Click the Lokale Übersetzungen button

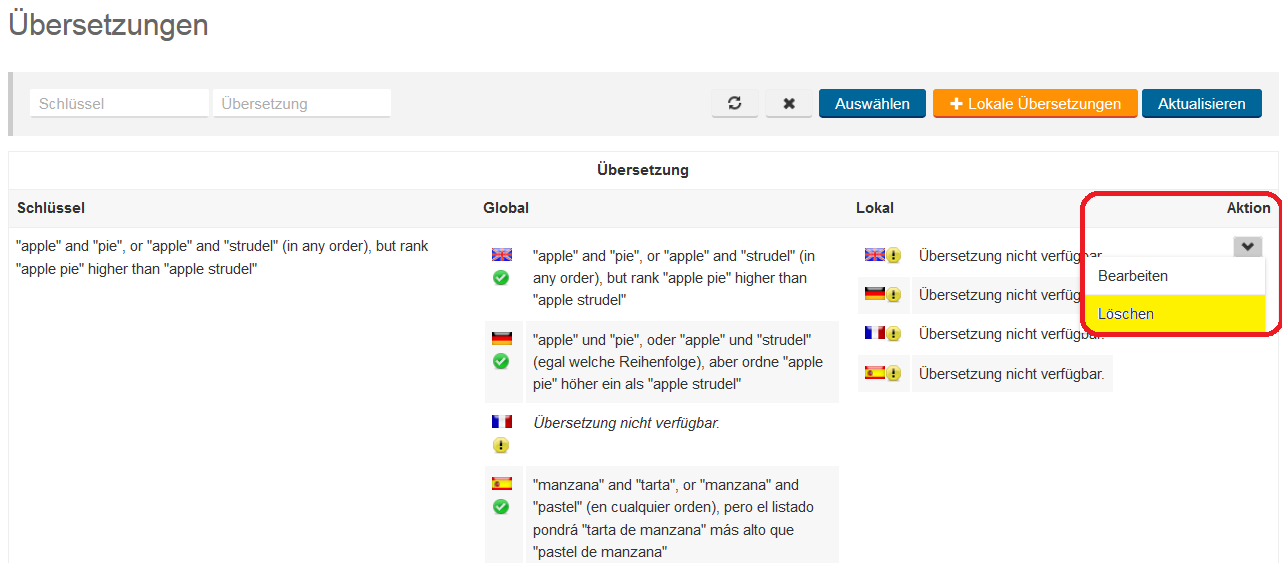(x=1035, y=104)
